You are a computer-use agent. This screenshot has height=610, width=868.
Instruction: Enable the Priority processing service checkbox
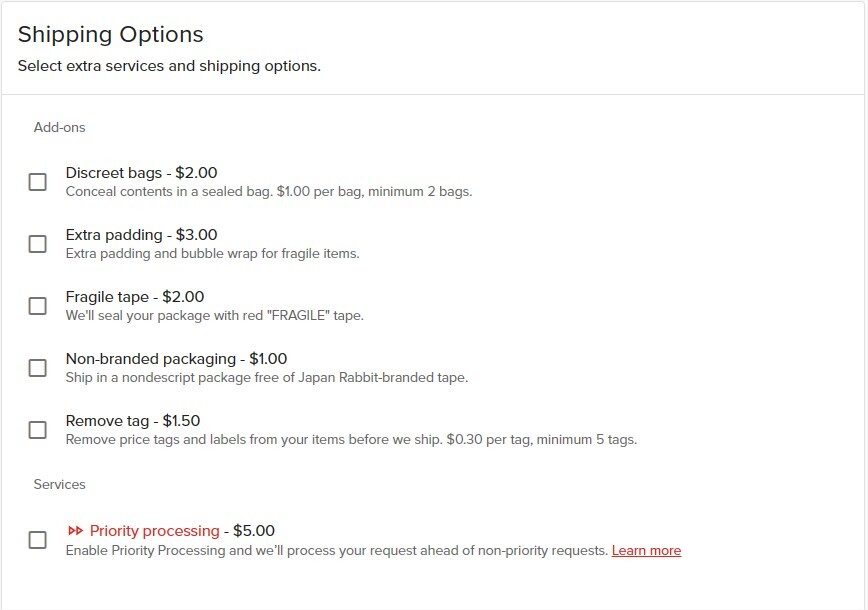[38, 540]
